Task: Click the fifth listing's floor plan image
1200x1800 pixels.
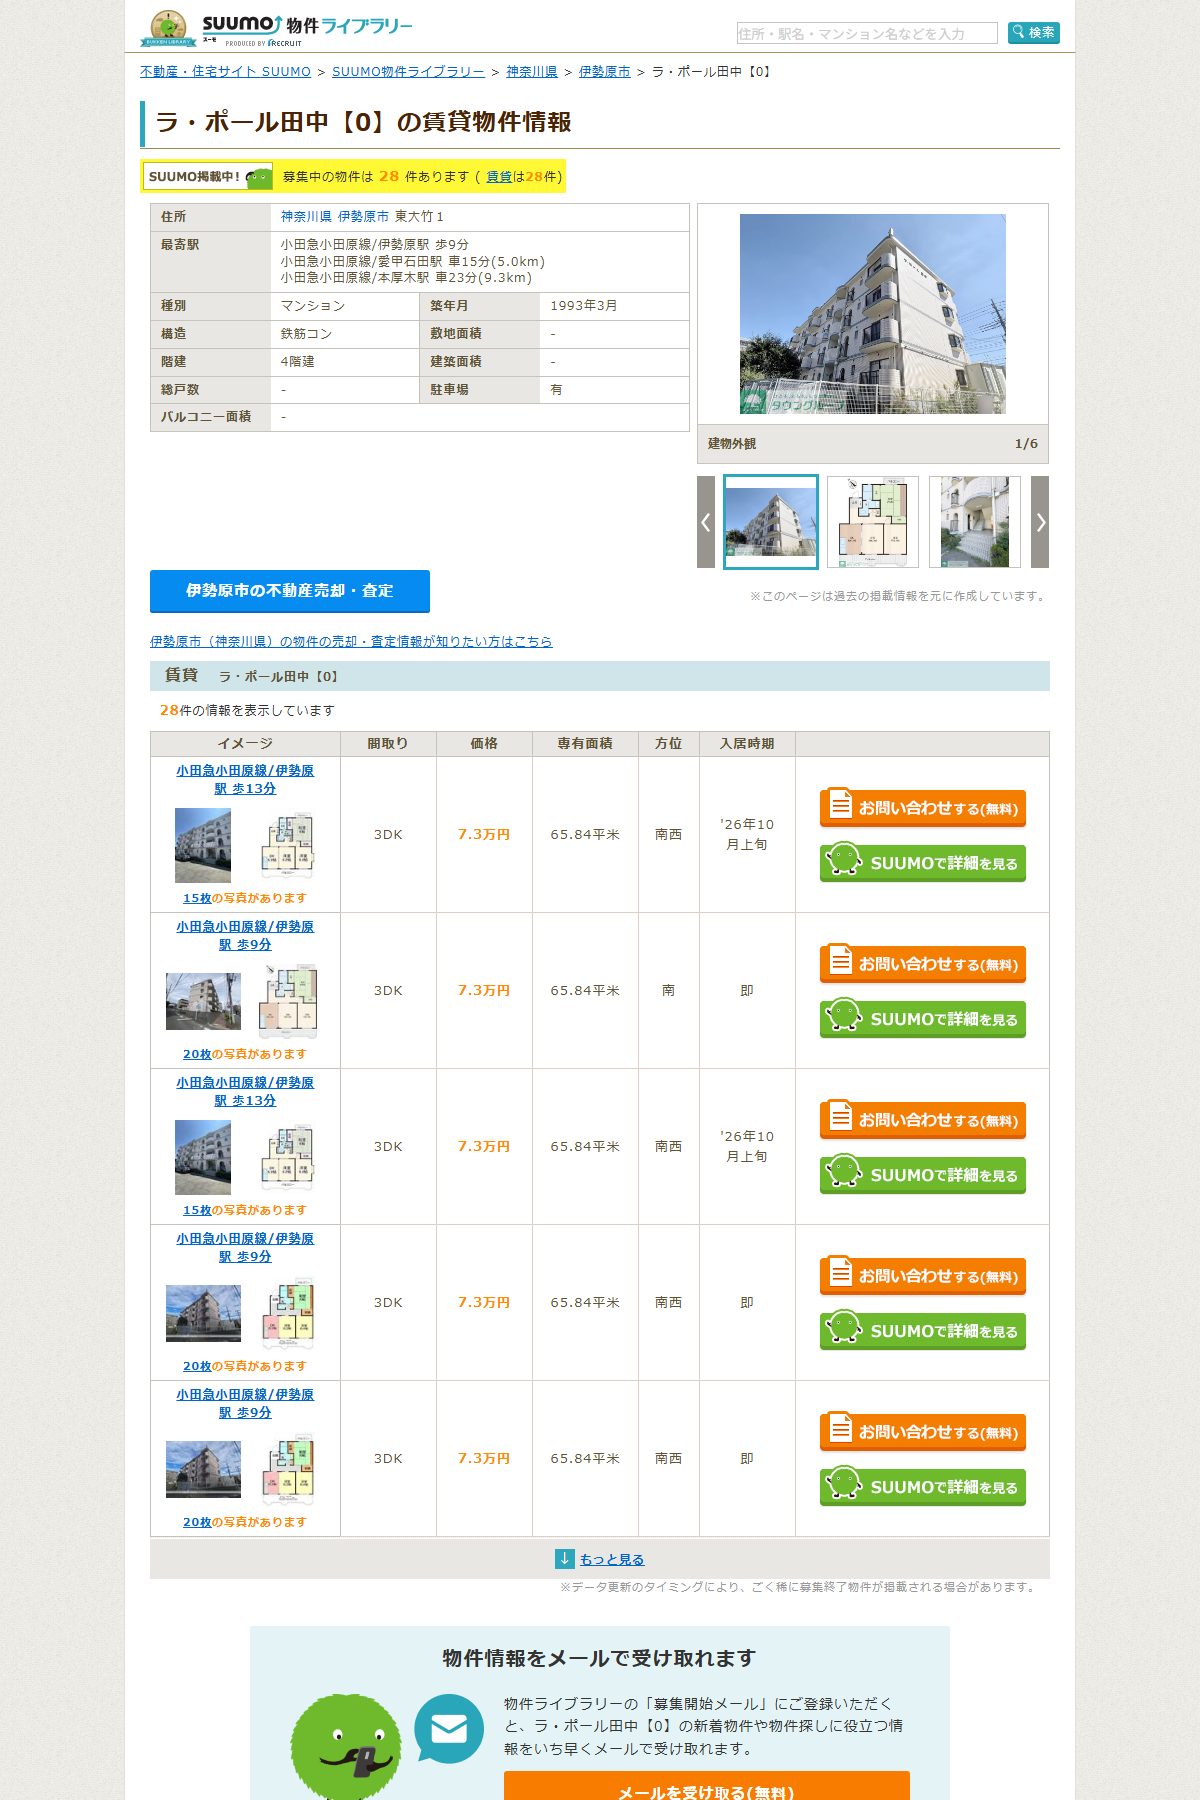Action: click(288, 1470)
